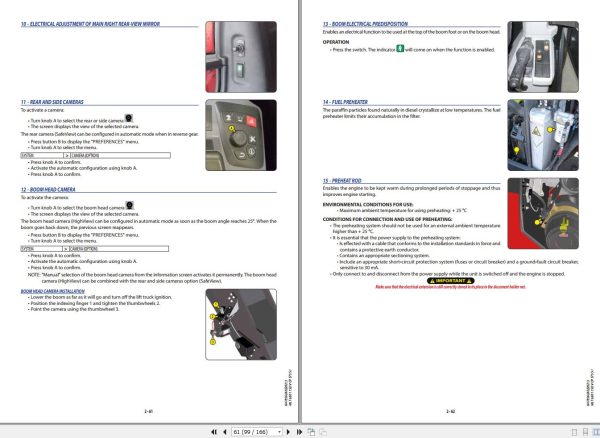600x438 pixels.
Task: Click the page number 2-42 footer
Action: 450,412
